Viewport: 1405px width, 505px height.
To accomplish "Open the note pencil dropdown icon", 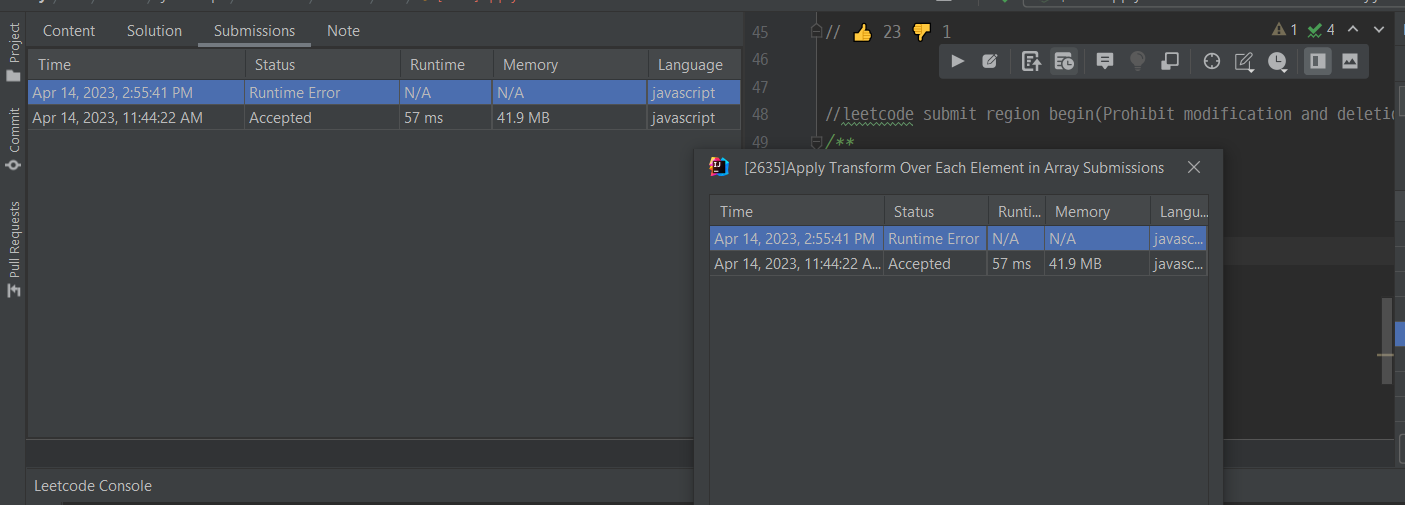I will [1245, 62].
